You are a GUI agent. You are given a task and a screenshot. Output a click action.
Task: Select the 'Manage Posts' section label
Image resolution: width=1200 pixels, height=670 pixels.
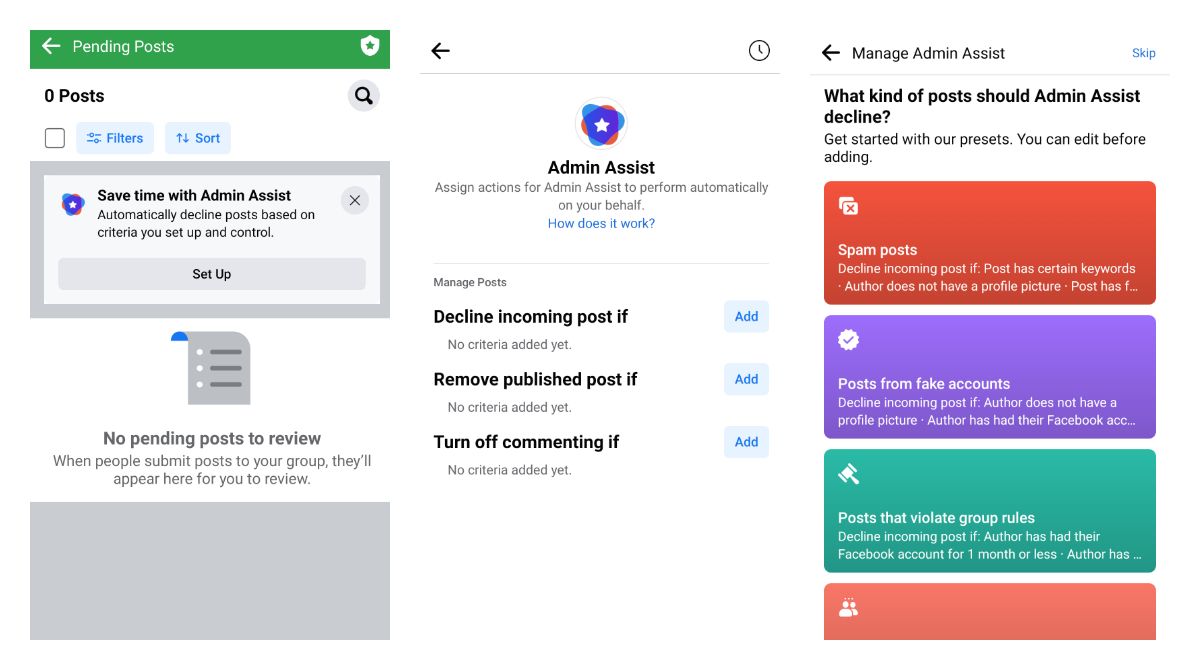[x=470, y=282]
